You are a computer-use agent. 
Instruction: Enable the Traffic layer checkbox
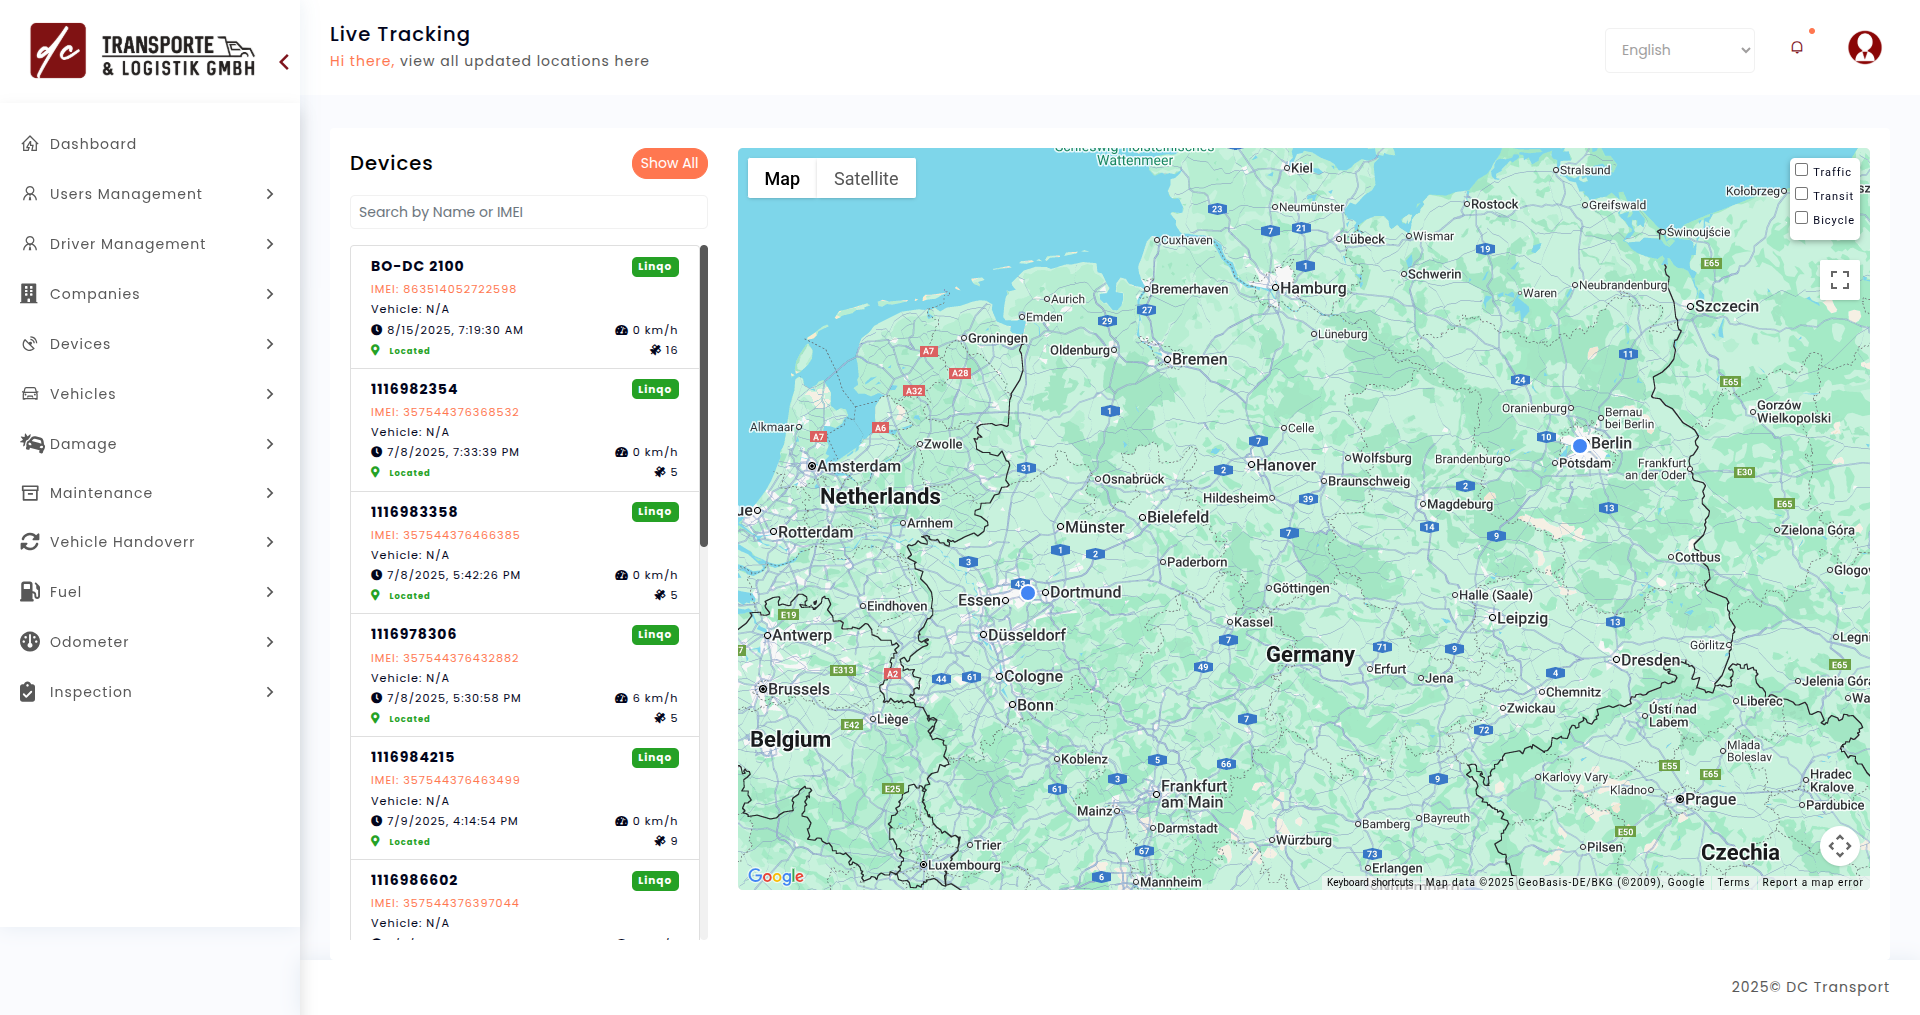[x=1801, y=170]
